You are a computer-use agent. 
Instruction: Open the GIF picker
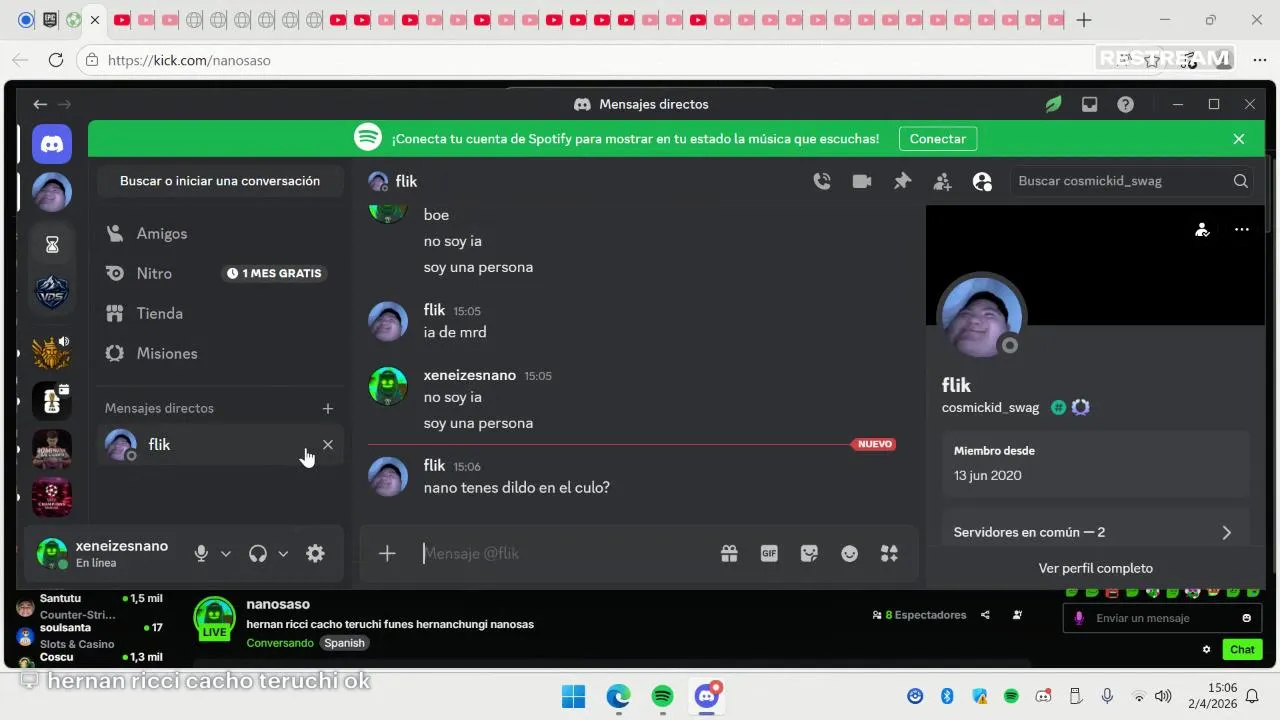[x=769, y=554]
